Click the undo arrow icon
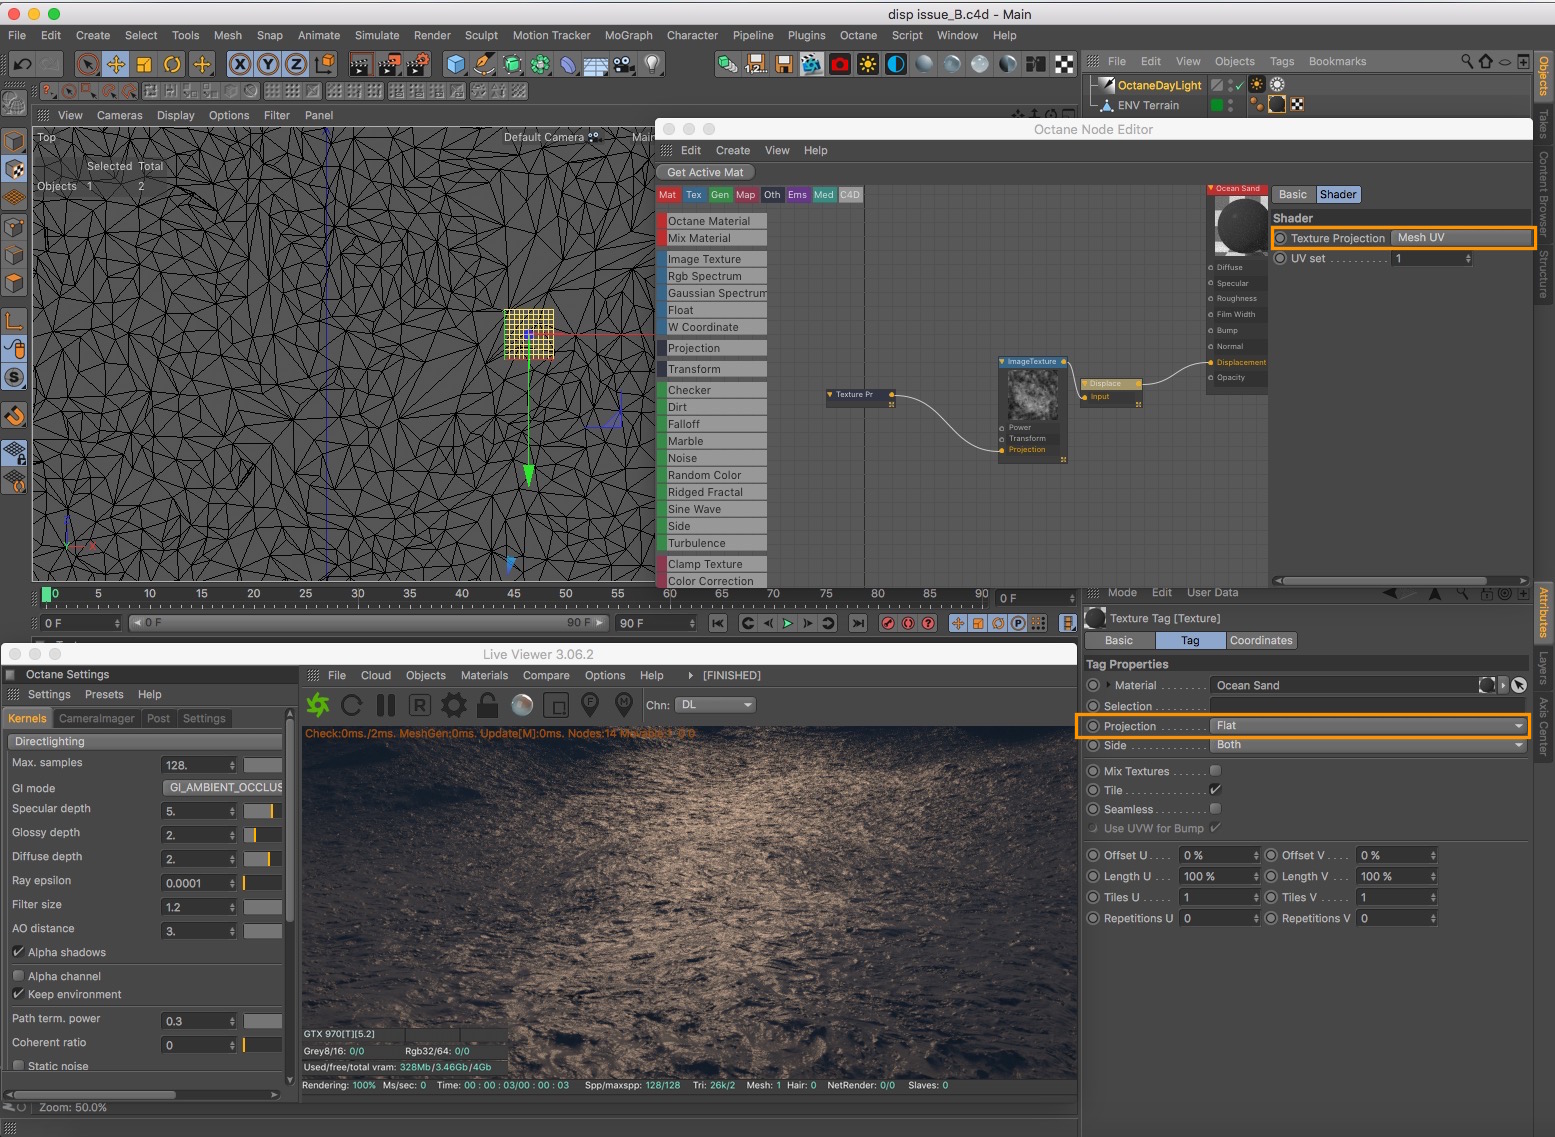This screenshot has width=1555, height=1137. [22, 65]
